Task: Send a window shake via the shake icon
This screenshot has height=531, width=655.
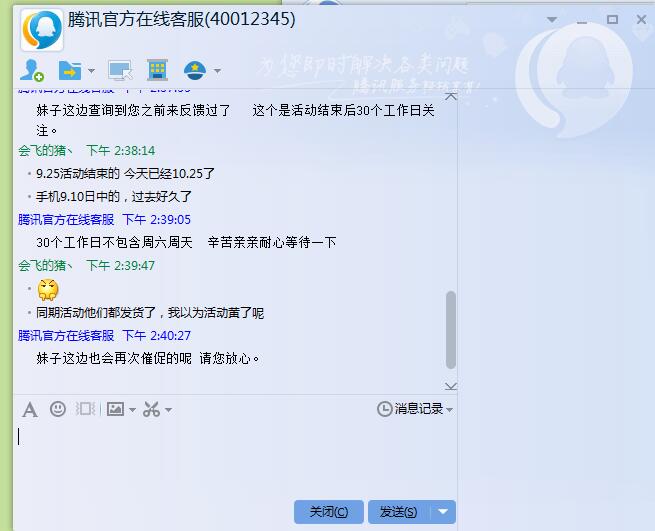Action: (x=86, y=409)
